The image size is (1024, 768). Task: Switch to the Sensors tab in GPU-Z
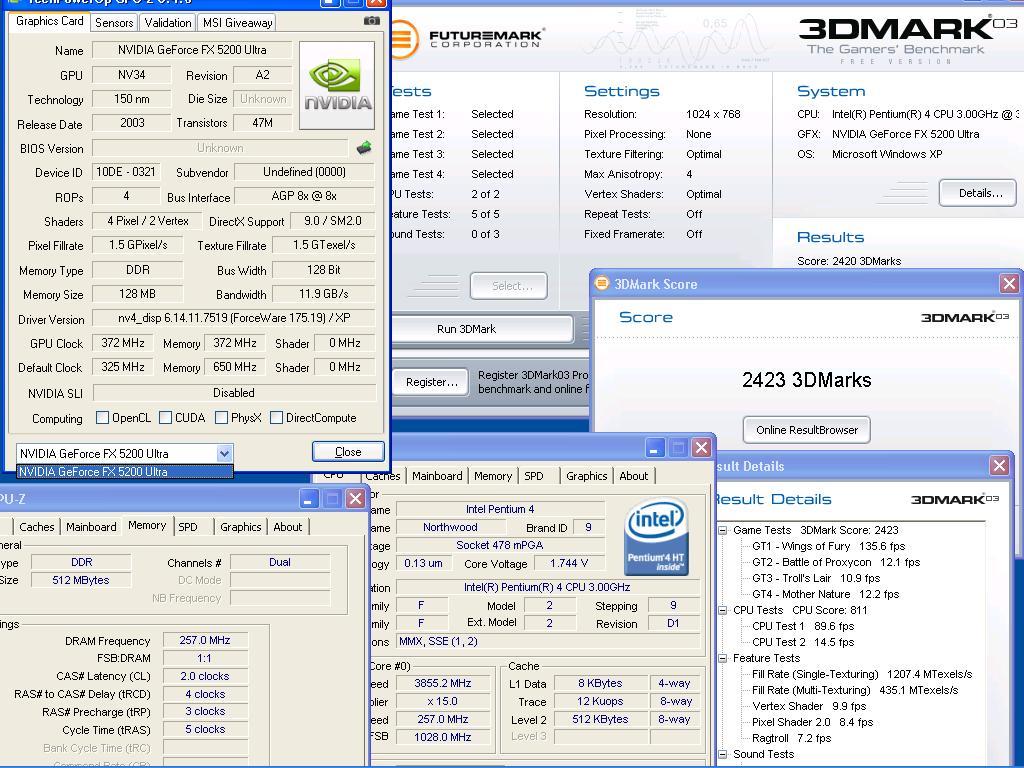point(114,23)
